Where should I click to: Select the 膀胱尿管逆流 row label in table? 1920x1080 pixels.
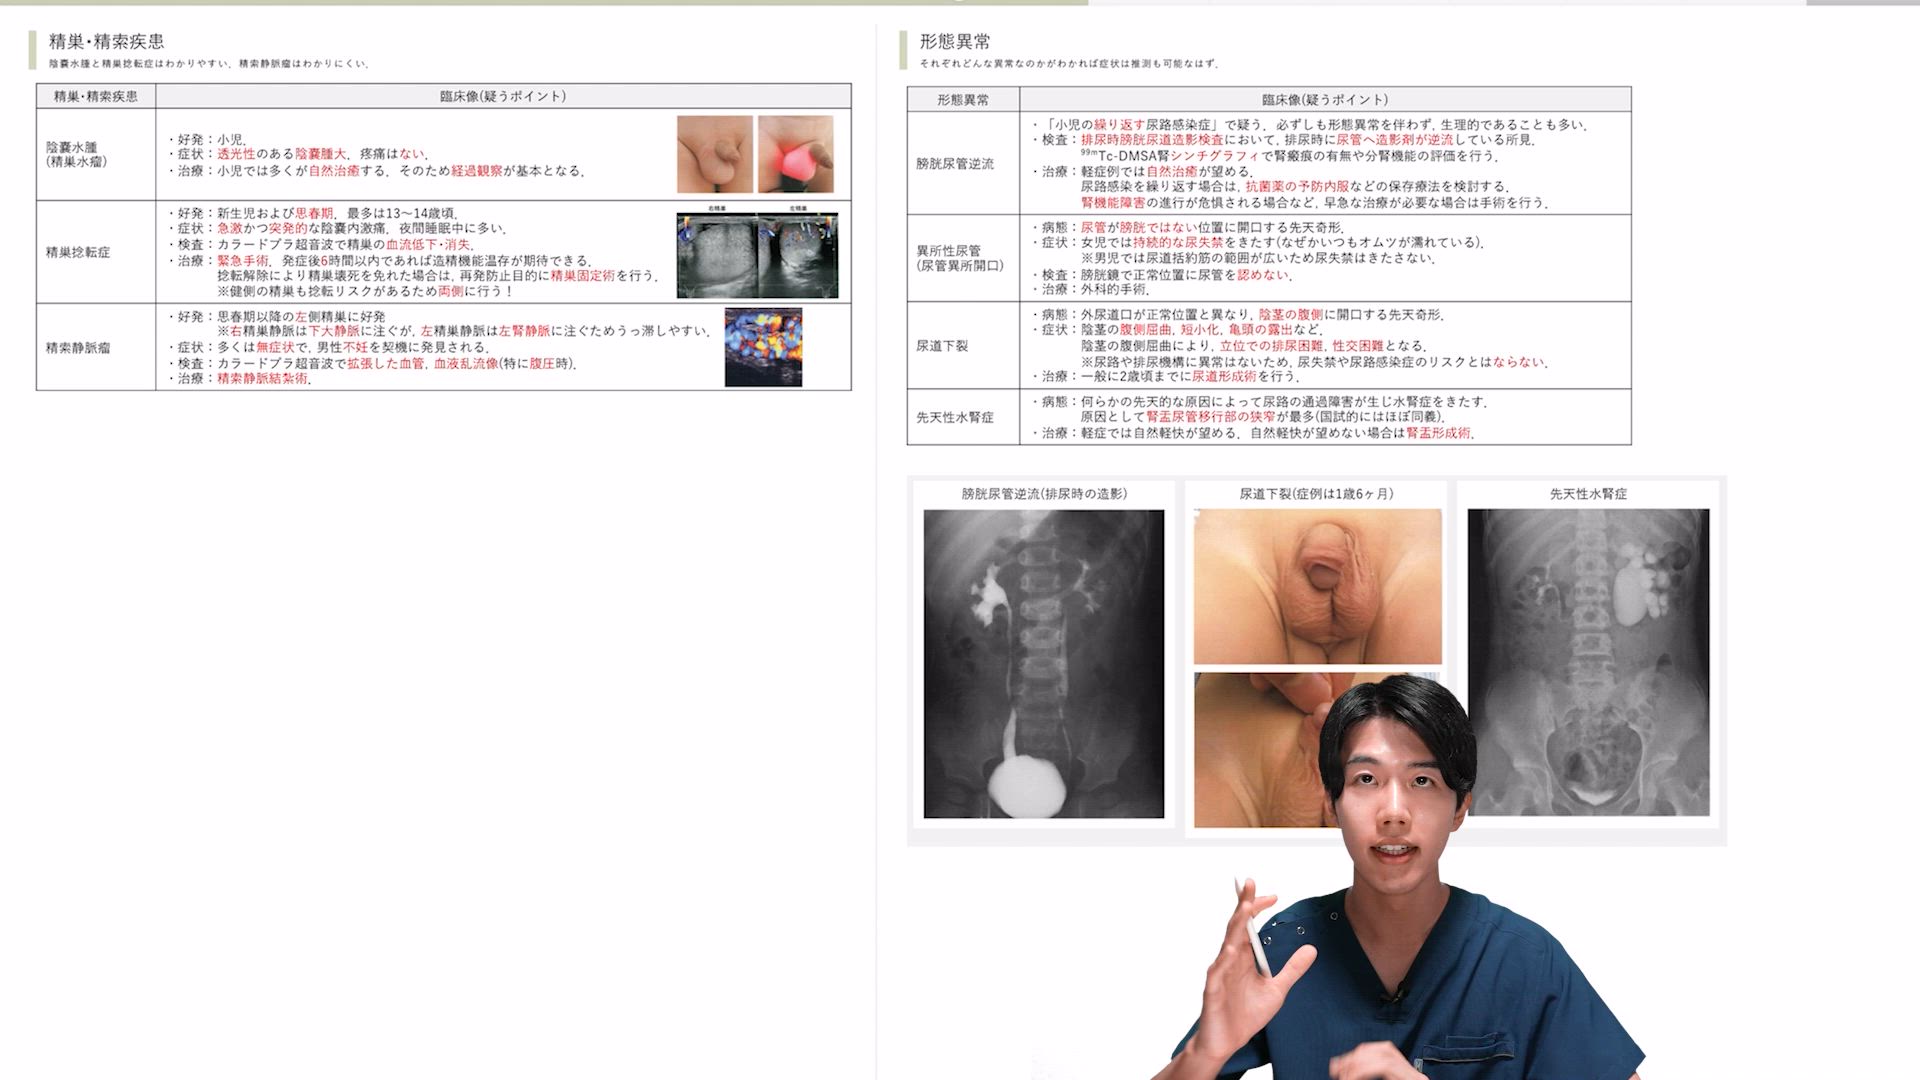955,164
